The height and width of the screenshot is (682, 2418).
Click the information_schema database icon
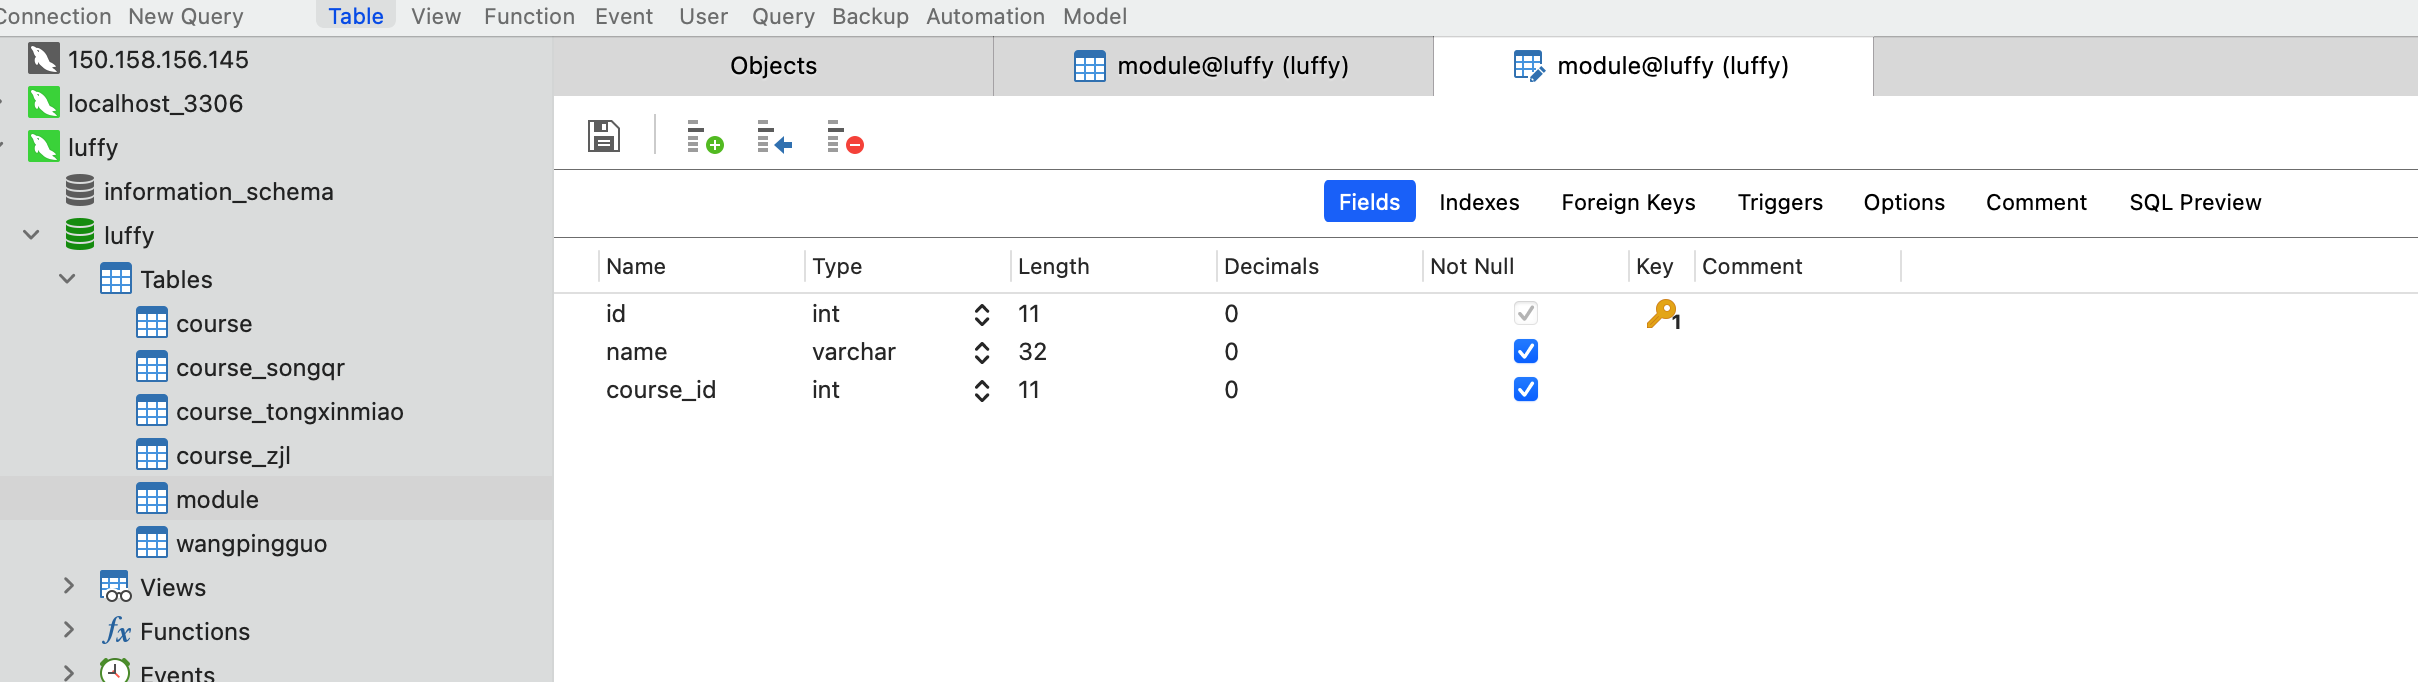tap(80, 191)
